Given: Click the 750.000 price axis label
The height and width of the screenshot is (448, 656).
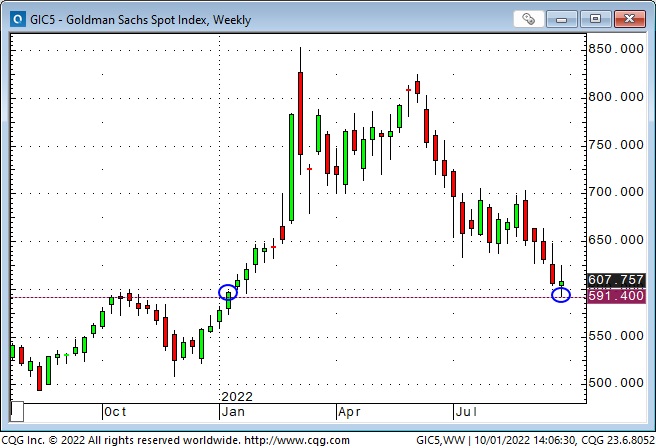Looking at the screenshot, I should pos(616,145).
